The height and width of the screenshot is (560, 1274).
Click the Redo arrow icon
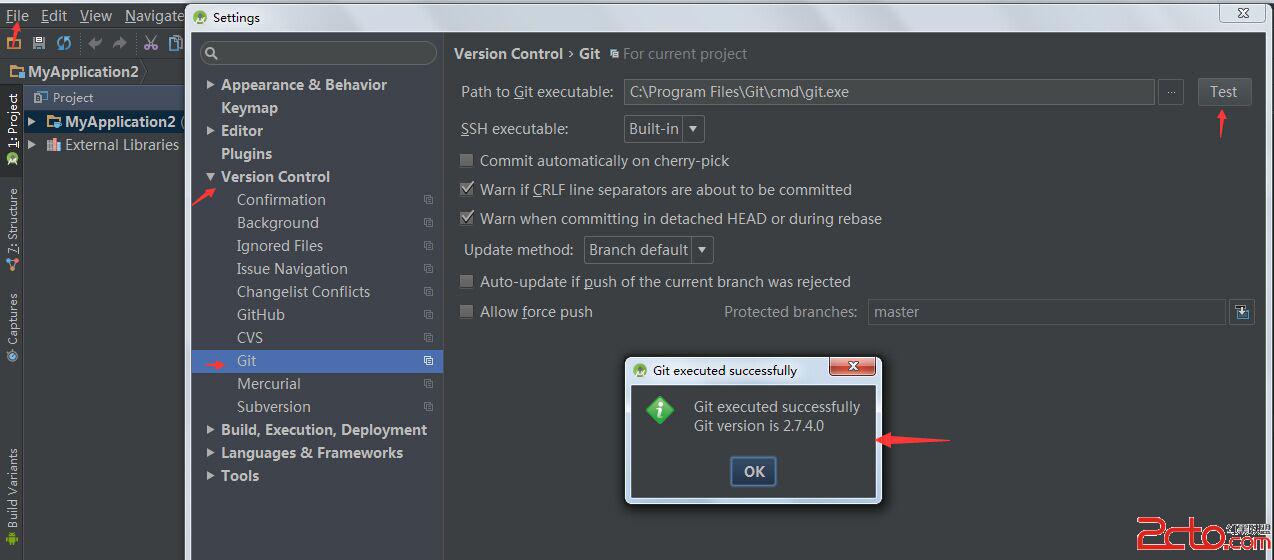(x=120, y=43)
